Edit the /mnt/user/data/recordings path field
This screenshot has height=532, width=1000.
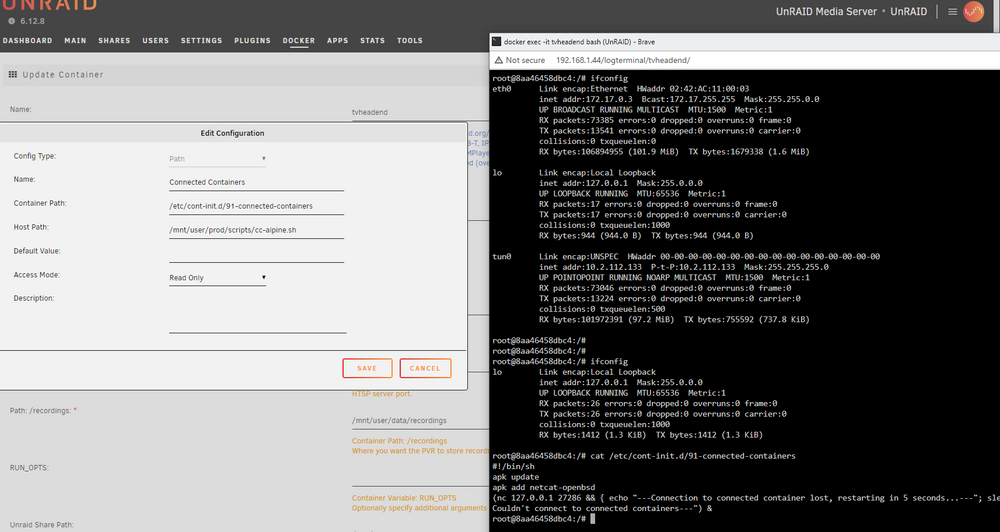(x=420, y=420)
